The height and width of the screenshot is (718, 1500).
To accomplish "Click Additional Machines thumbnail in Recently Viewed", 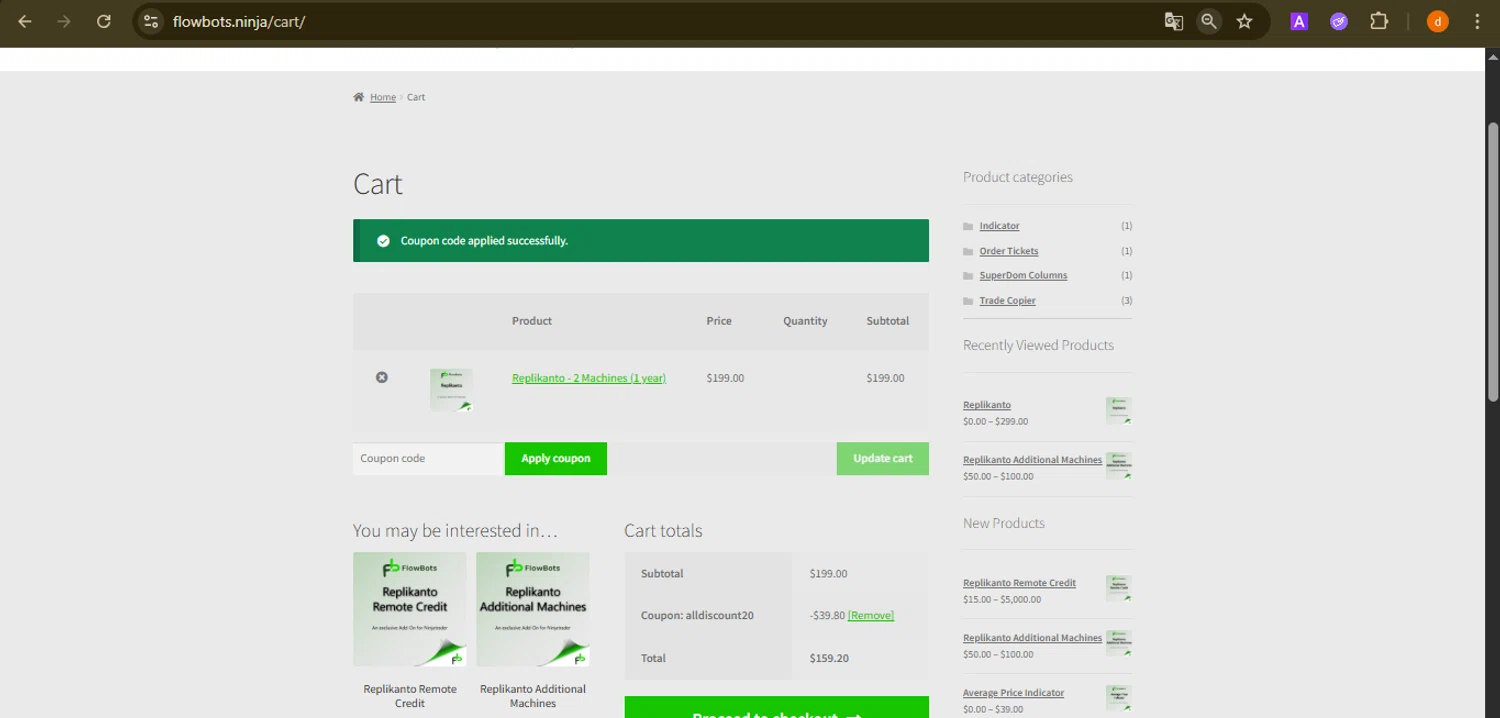I will tap(1119, 466).
